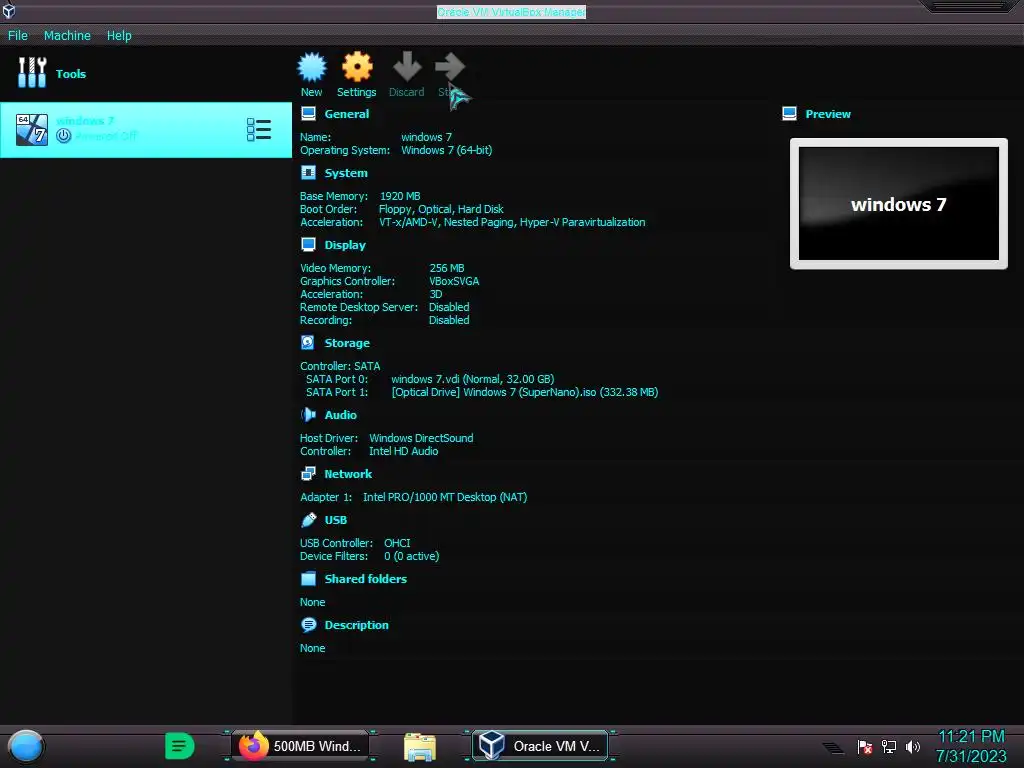The height and width of the screenshot is (768, 1024).
Task: Click the Description section speech icon
Action: 308,624
